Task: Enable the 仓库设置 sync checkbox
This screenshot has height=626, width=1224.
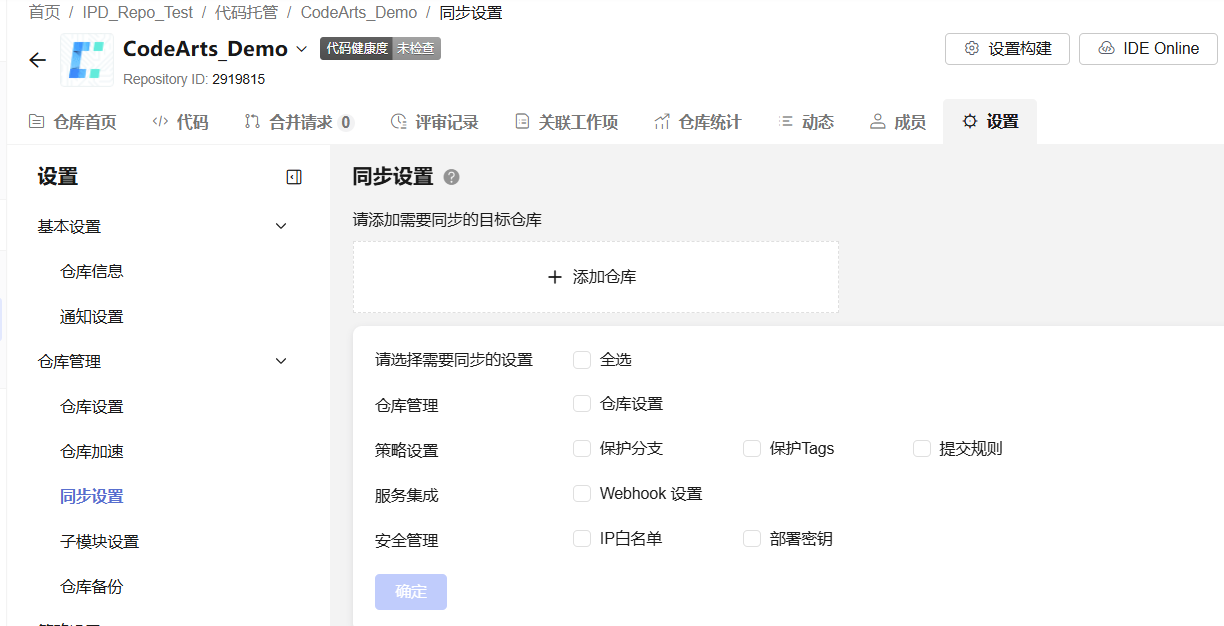Action: pos(582,404)
